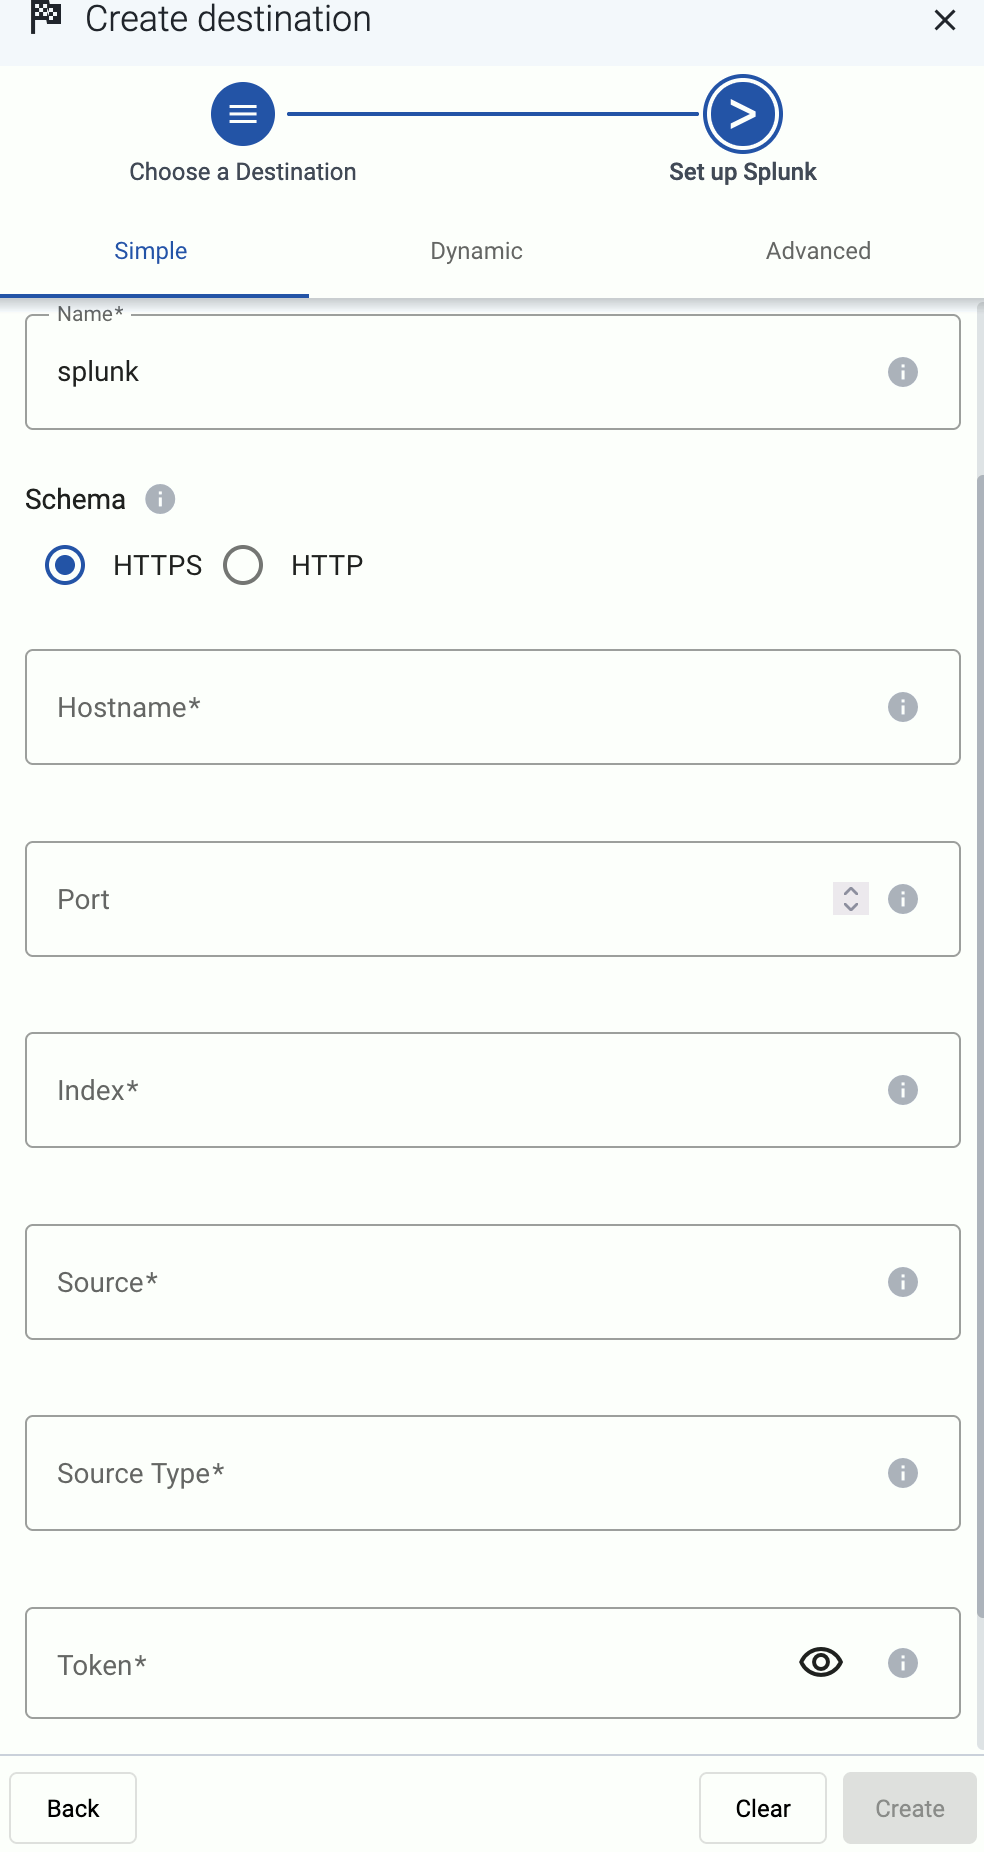Click the info icon beside Schema label

160,499
